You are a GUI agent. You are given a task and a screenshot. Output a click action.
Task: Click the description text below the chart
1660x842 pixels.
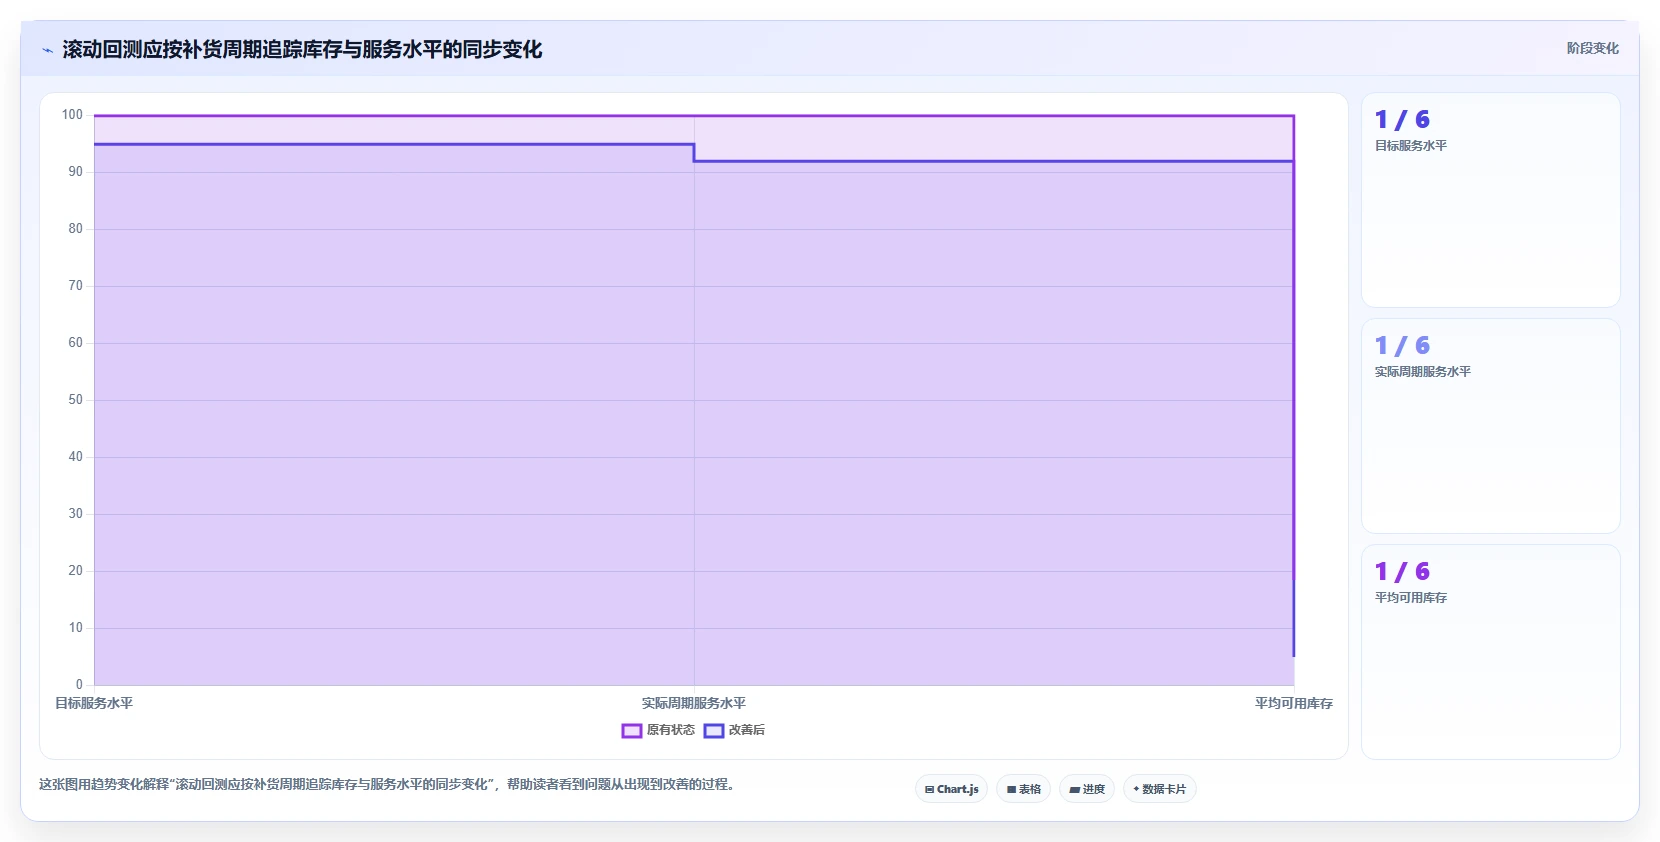(388, 784)
